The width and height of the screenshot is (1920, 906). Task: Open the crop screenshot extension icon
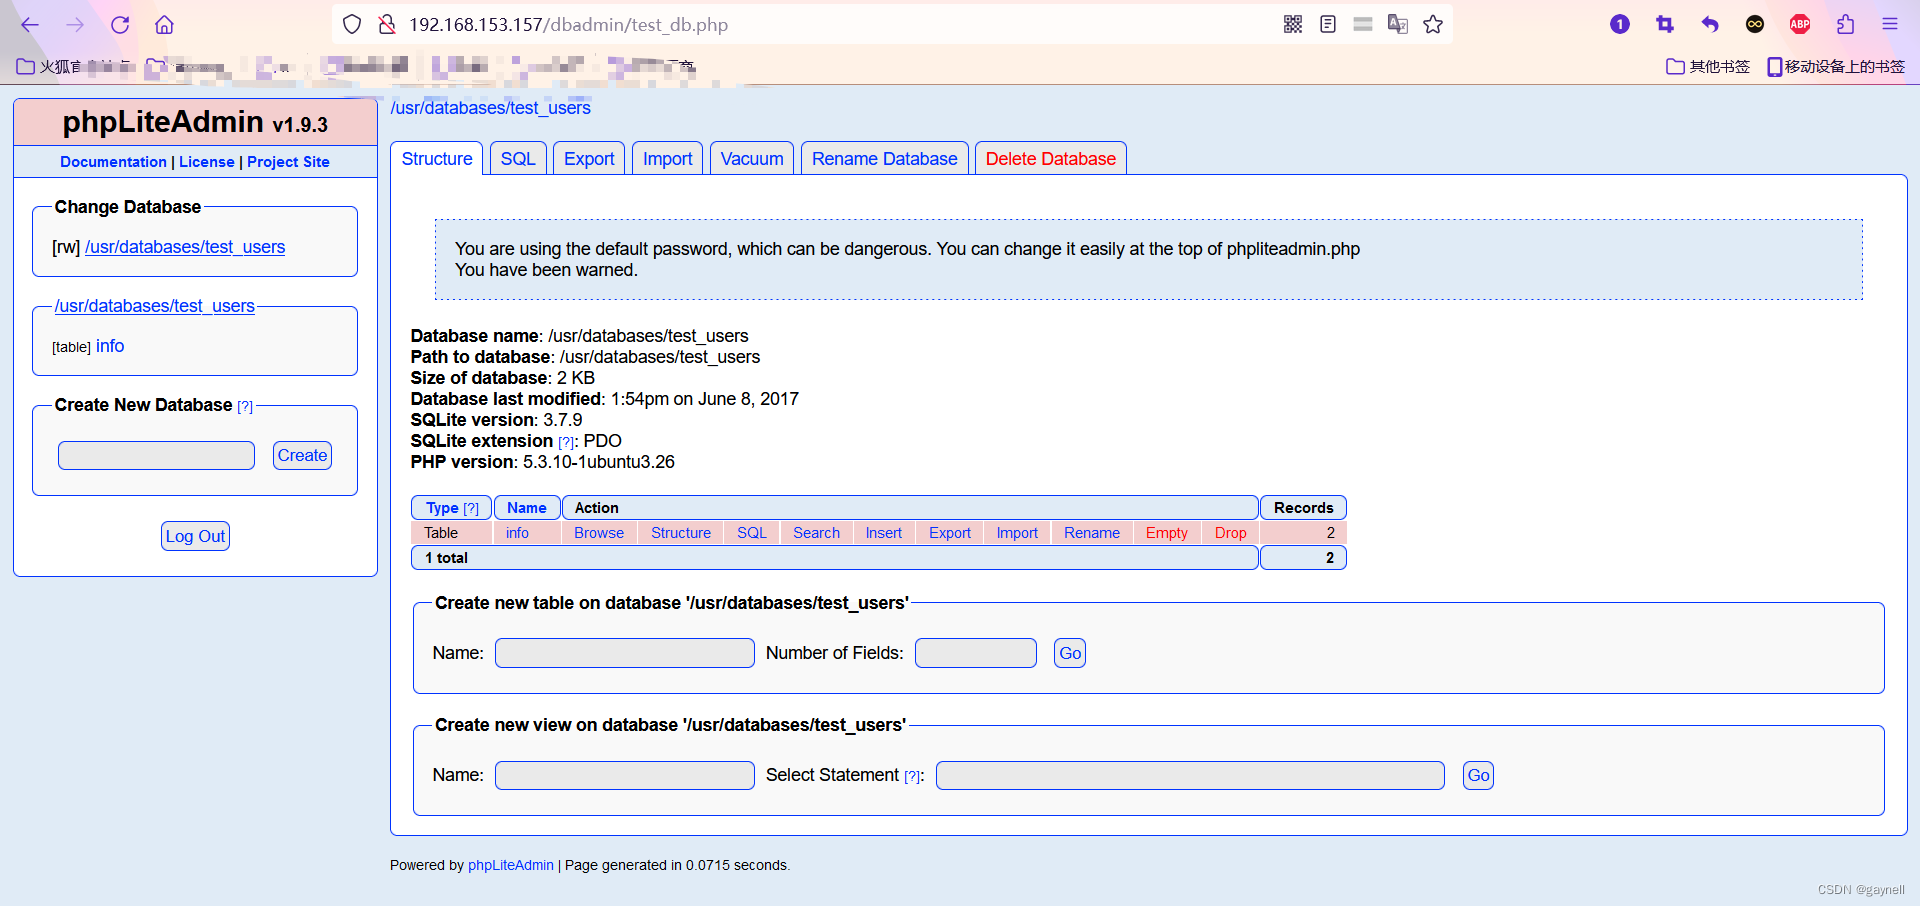coord(1665,24)
